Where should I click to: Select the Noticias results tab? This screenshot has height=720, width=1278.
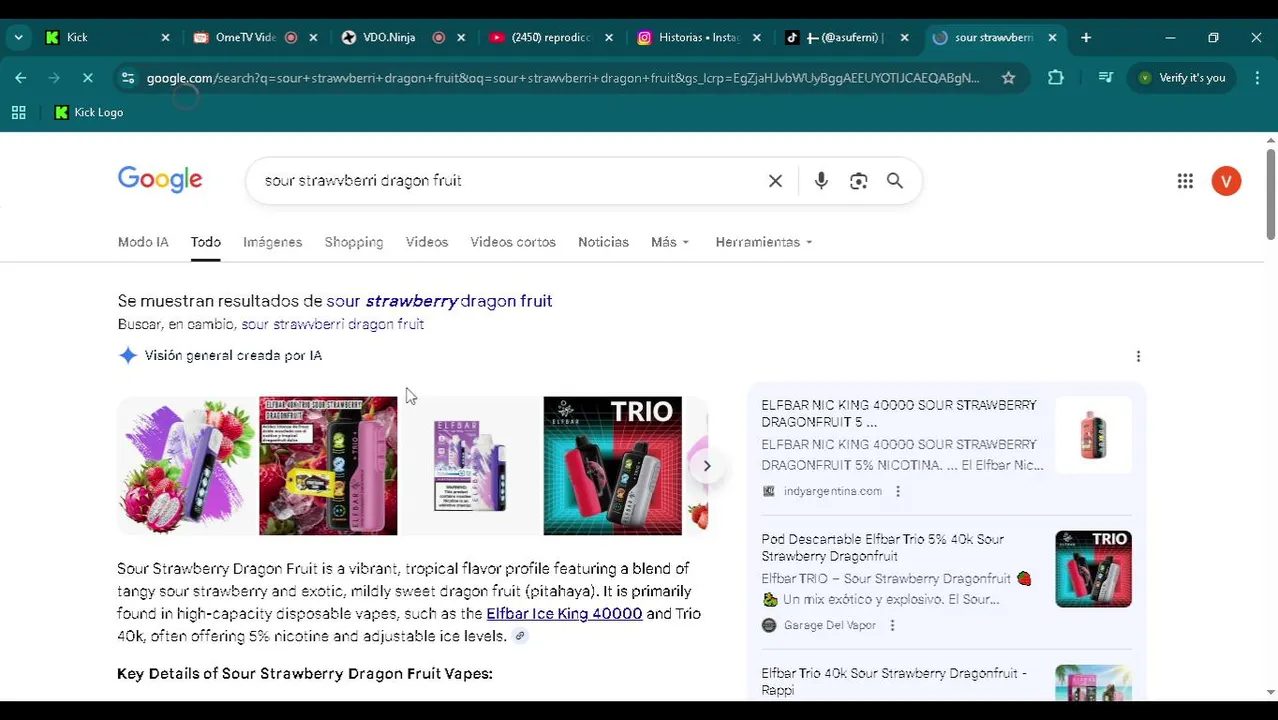(603, 242)
